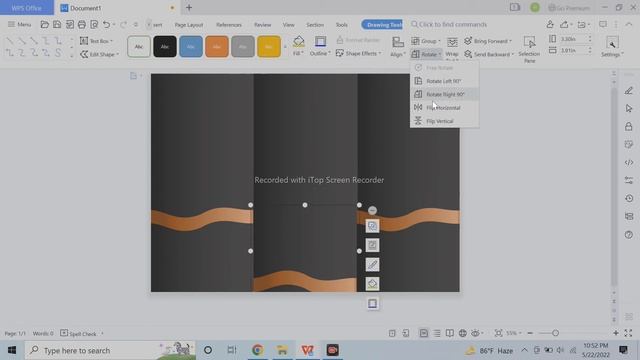Viewport: 640px width, 360px height.
Task: Click the floating fill bucket icon beside shape
Action: tap(372, 284)
